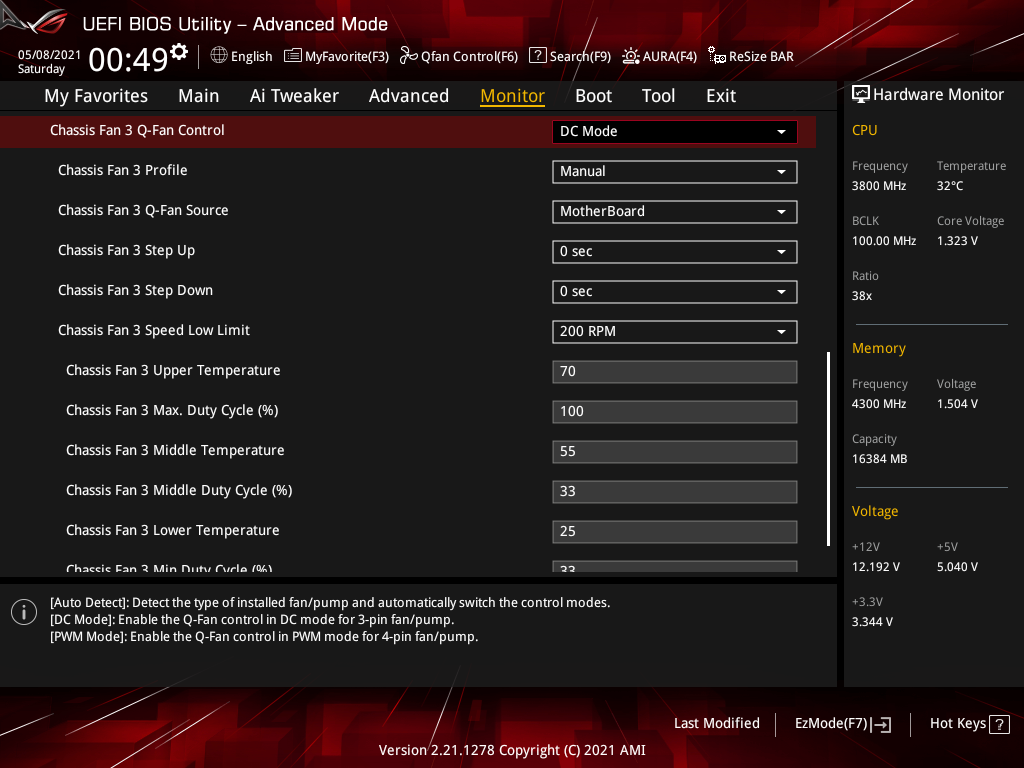Select the Monitor tab

tap(513, 96)
